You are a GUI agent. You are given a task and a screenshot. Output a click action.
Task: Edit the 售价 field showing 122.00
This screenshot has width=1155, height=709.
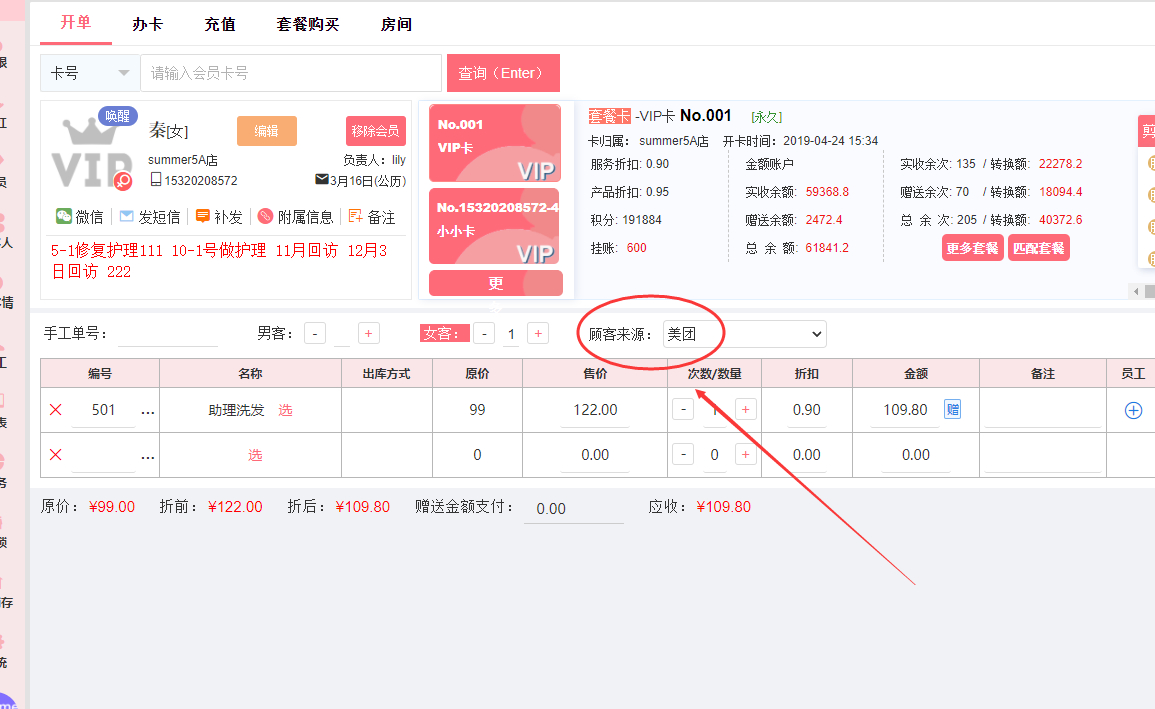pos(595,410)
